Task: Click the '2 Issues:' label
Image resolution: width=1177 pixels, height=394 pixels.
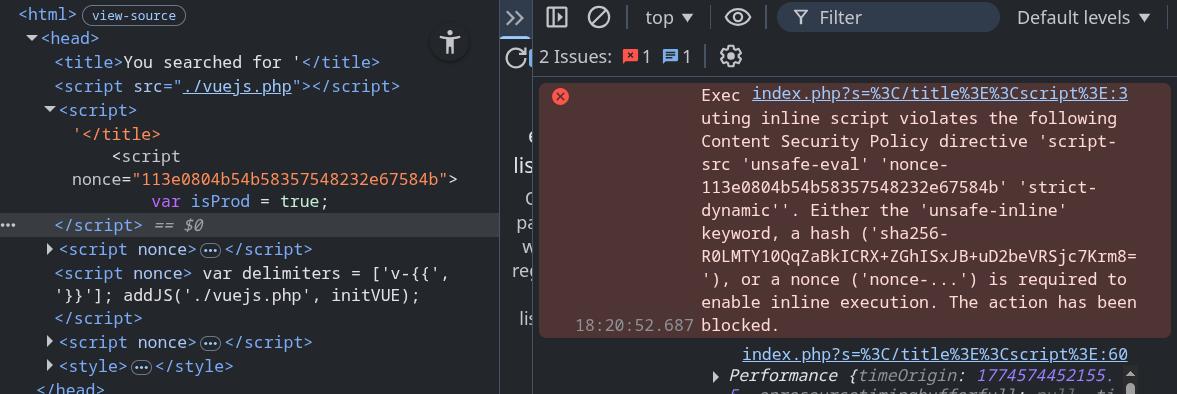Action: pos(575,56)
